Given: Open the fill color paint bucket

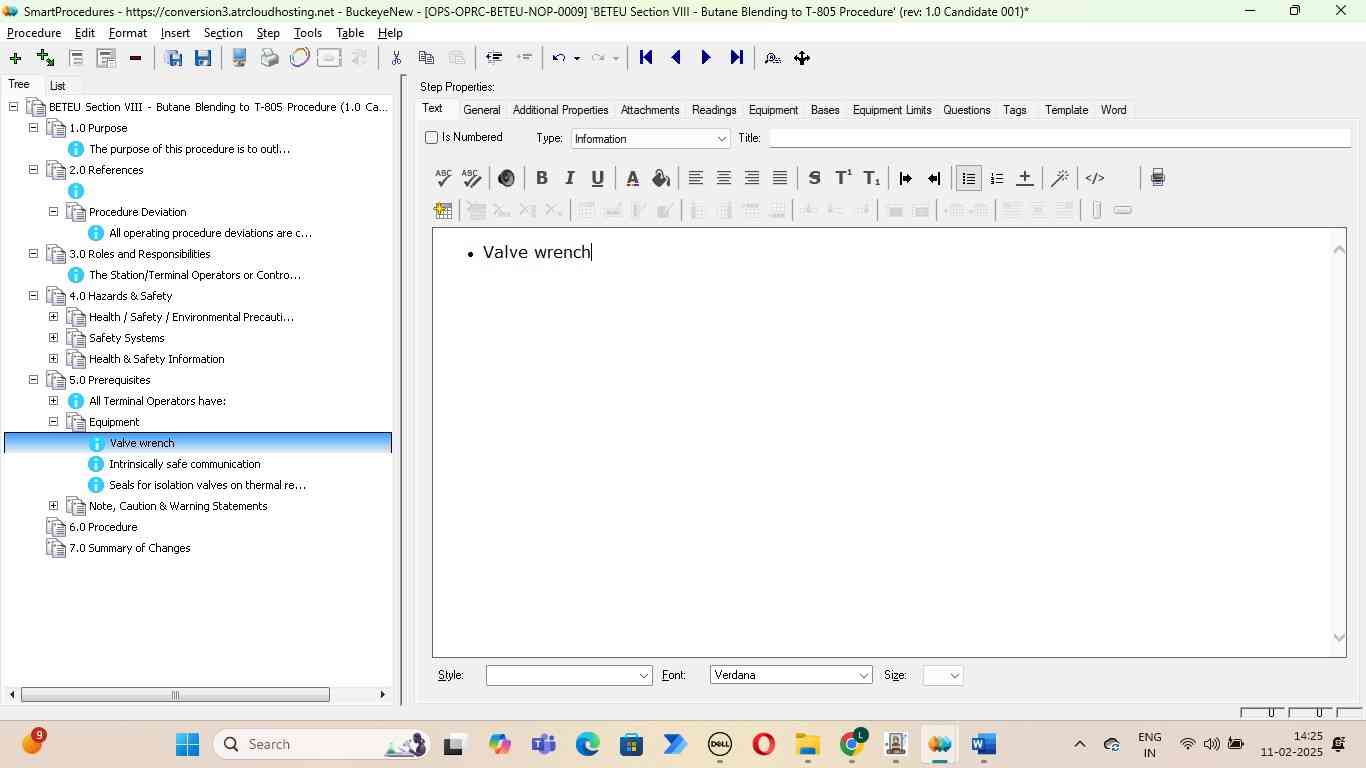Looking at the screenshot, I should [660, 178].
